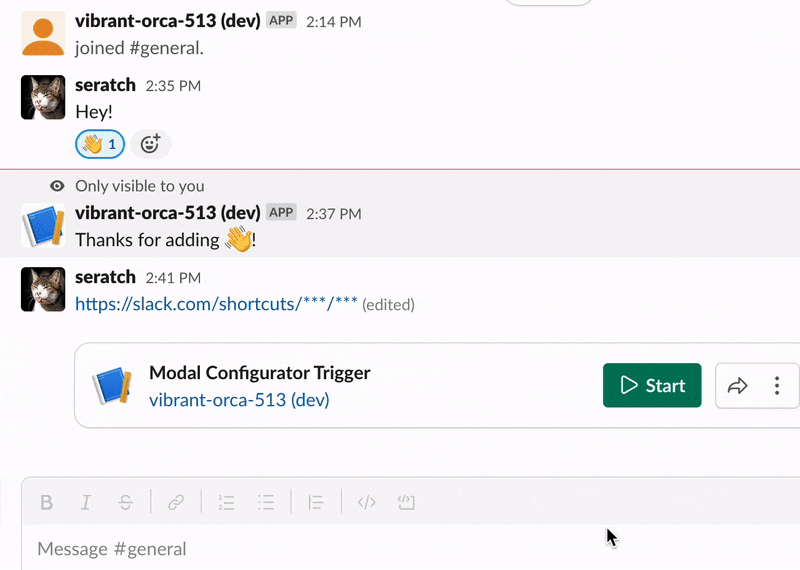The width and height of the screenshot is (800, 570).
Task: Add a new emoji reaction to Hey!
Action: tap(151, 144)
